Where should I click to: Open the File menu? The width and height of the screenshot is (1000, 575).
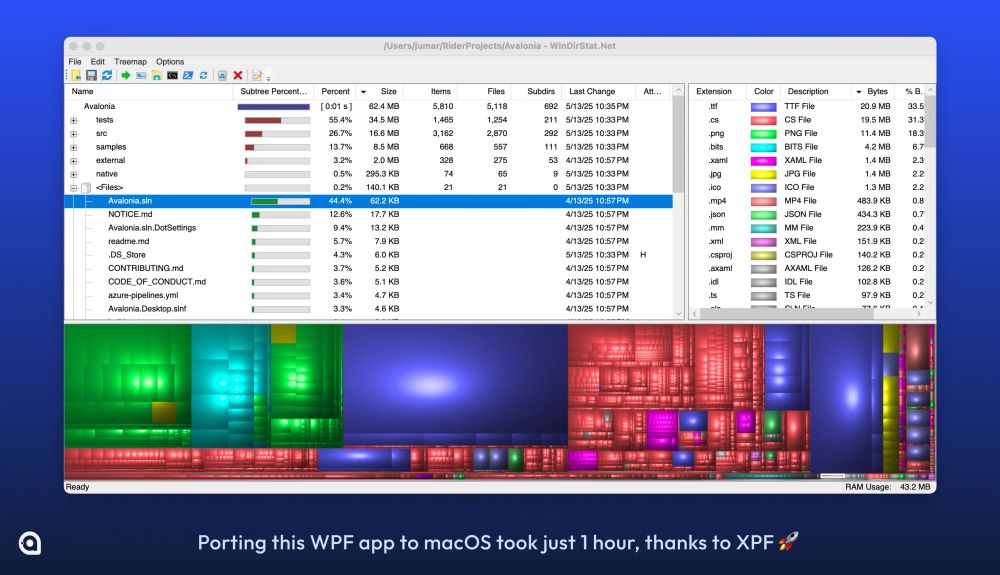pyautogui.click(x=75, y=62)
